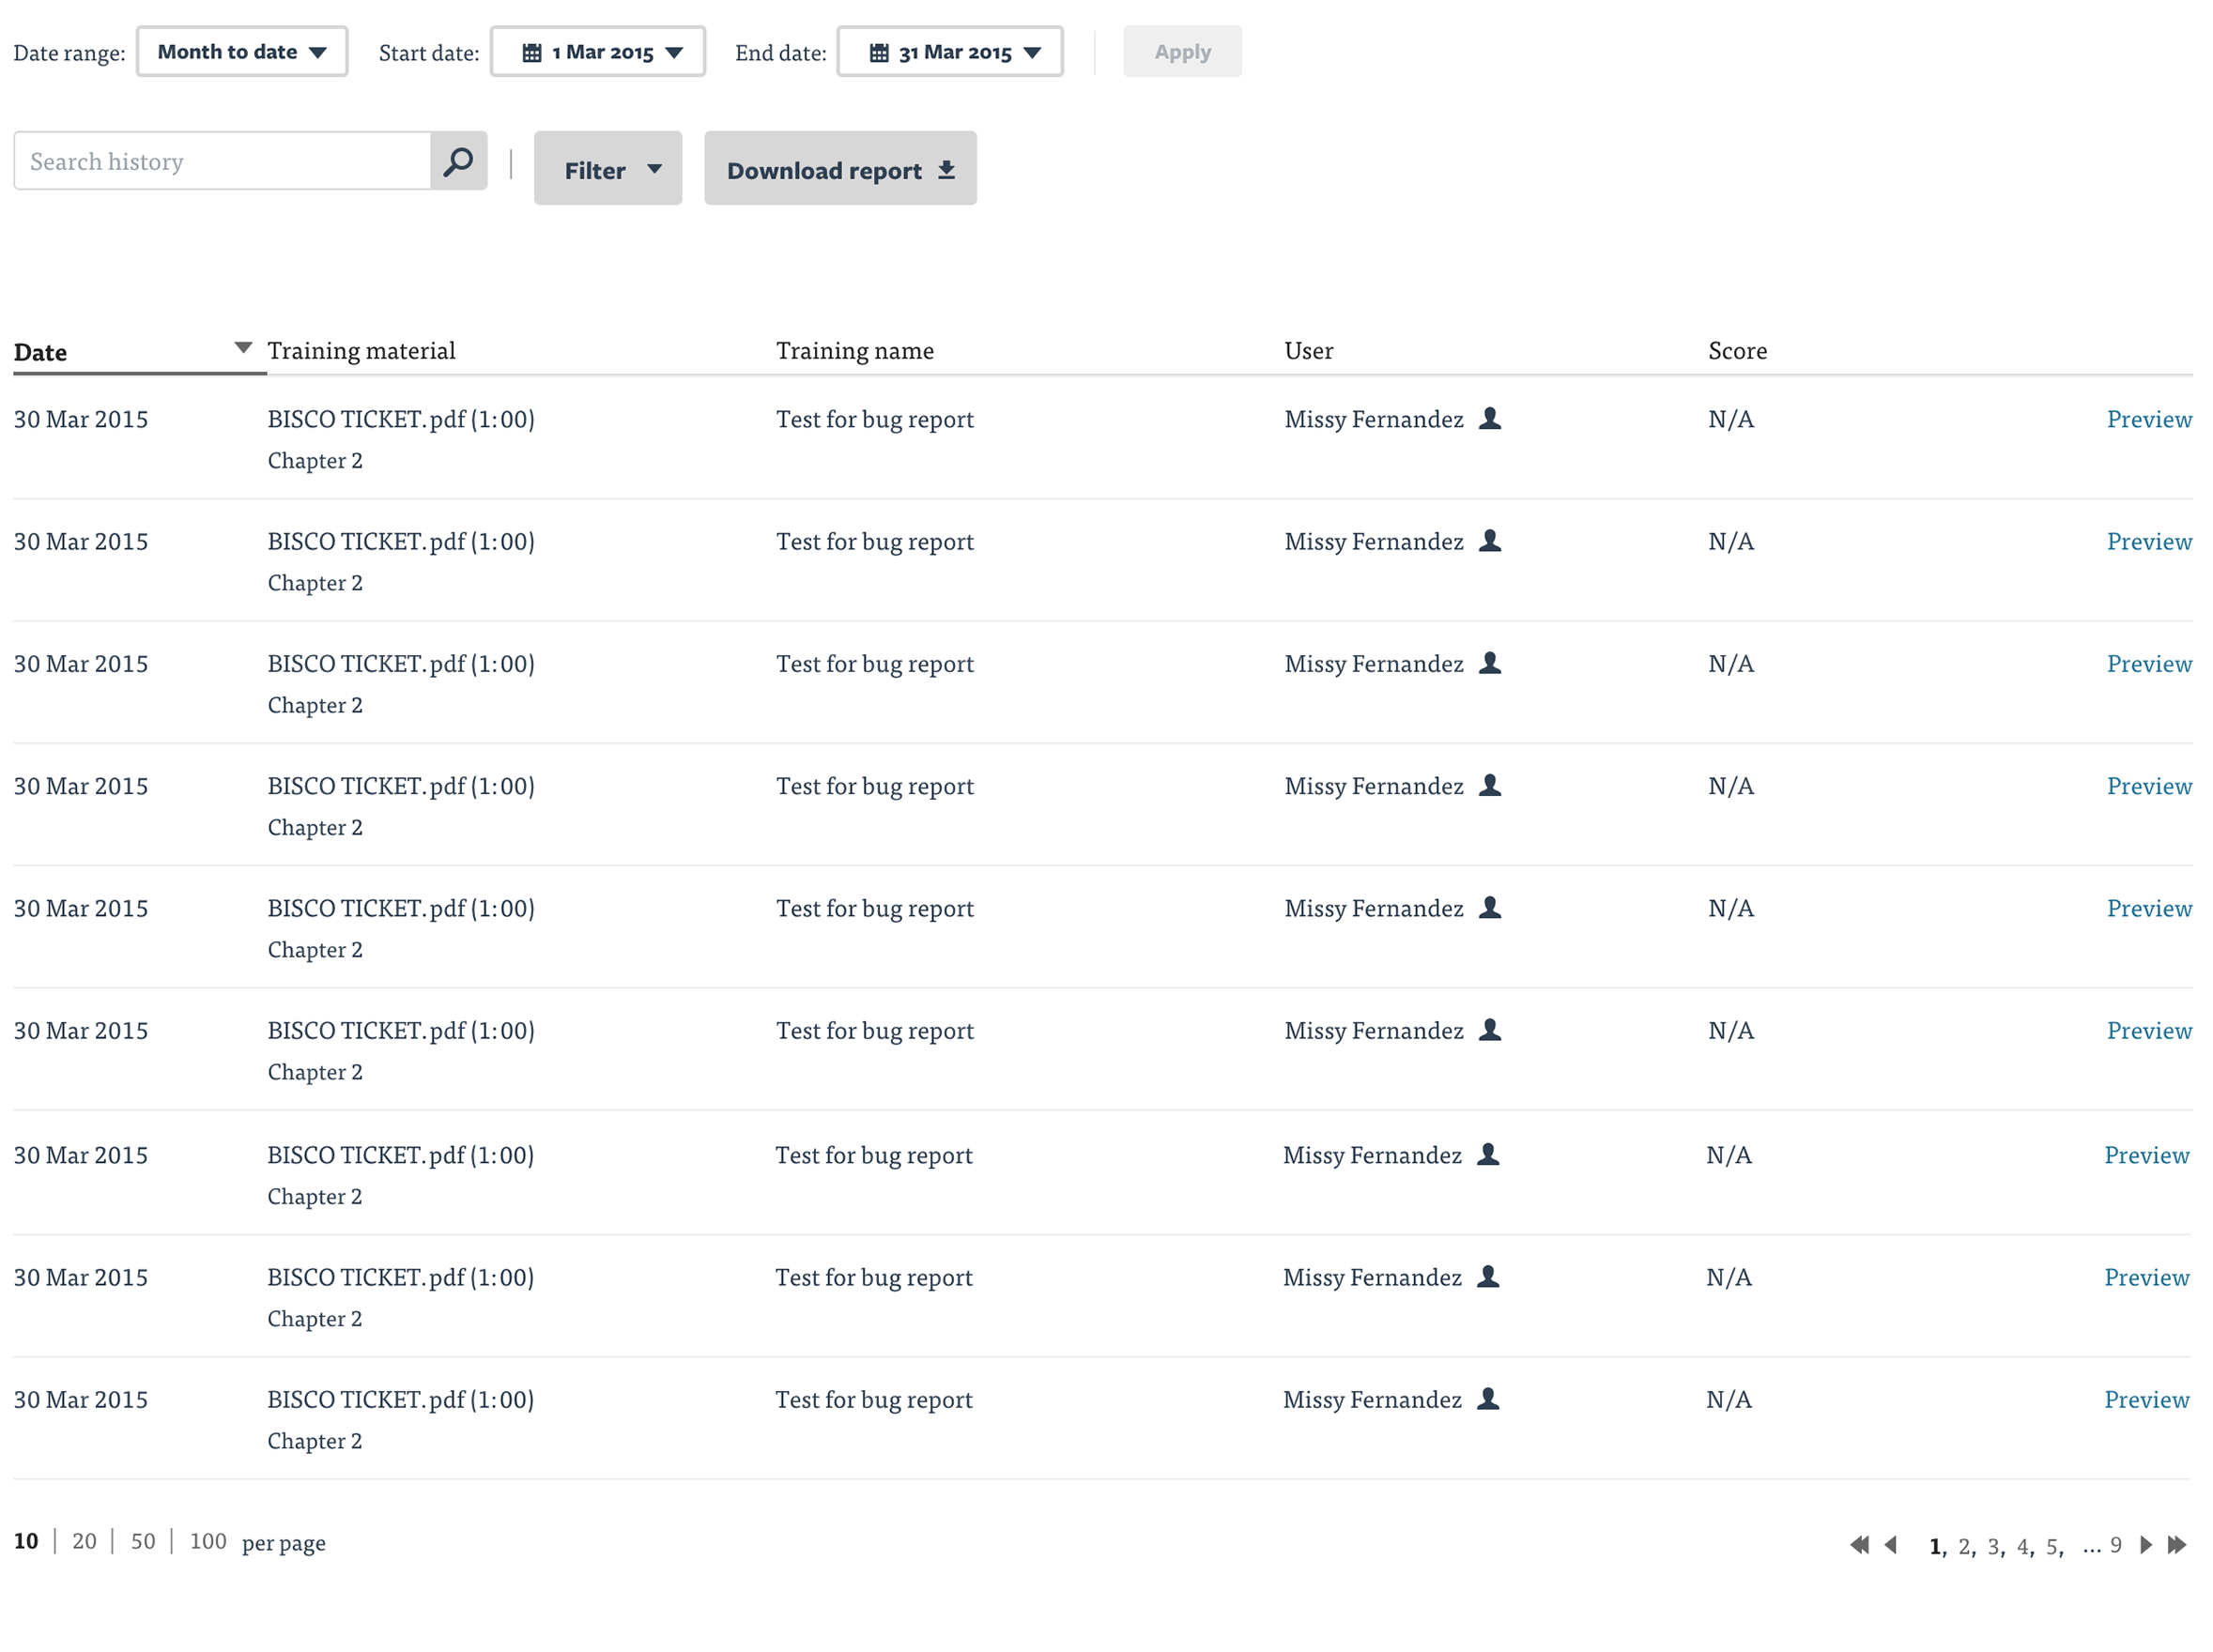Click the sort arrow on the Date column
The height and width of the screenshot is (1652, 2213).
[x=242, y=346]
